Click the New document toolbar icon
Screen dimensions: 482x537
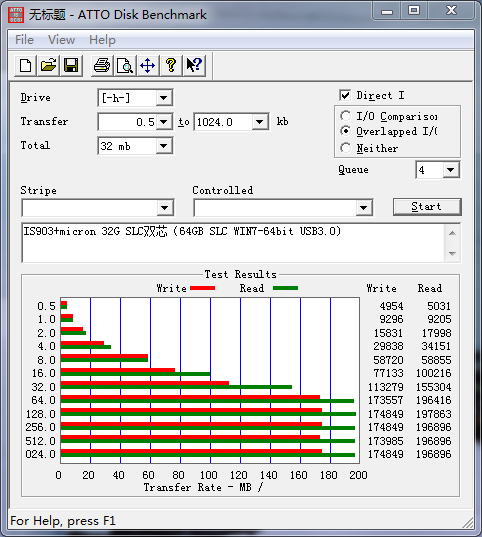click(25, 65)
